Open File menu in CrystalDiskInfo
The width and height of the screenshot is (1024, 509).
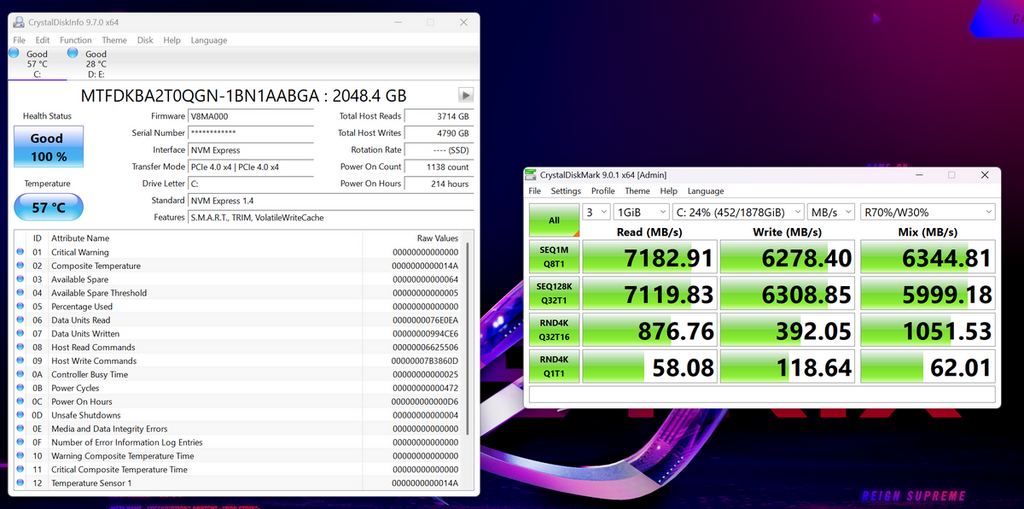click(19, 40)
